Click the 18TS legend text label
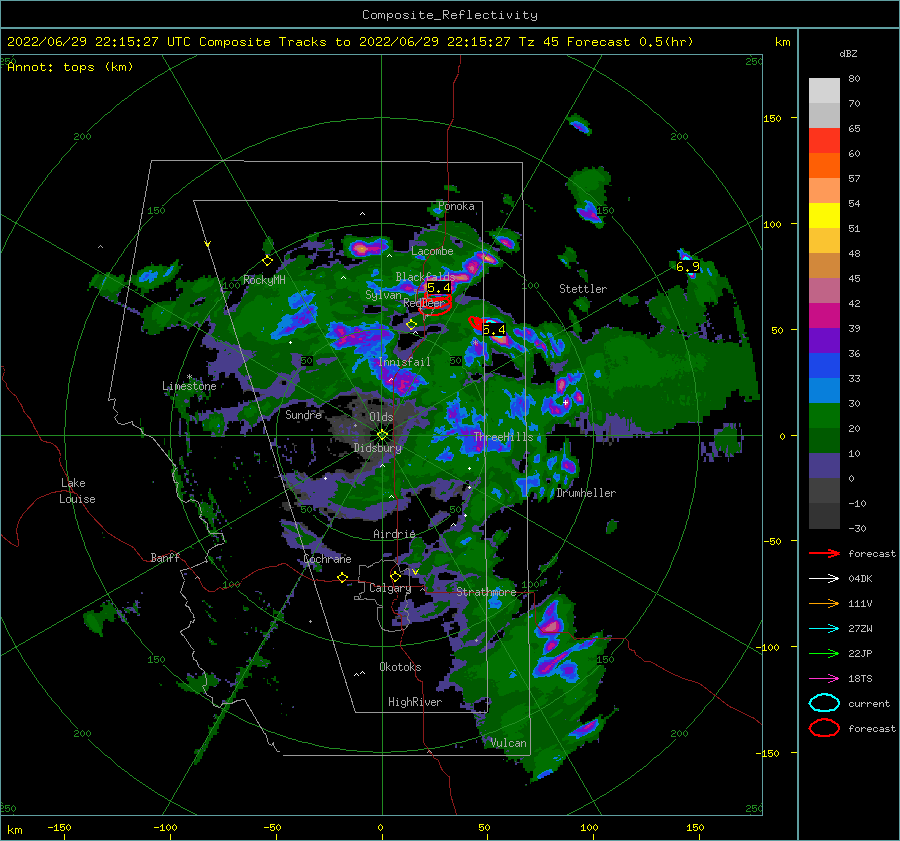The height and width of the screenshot is (841, 900). (860, 679)
